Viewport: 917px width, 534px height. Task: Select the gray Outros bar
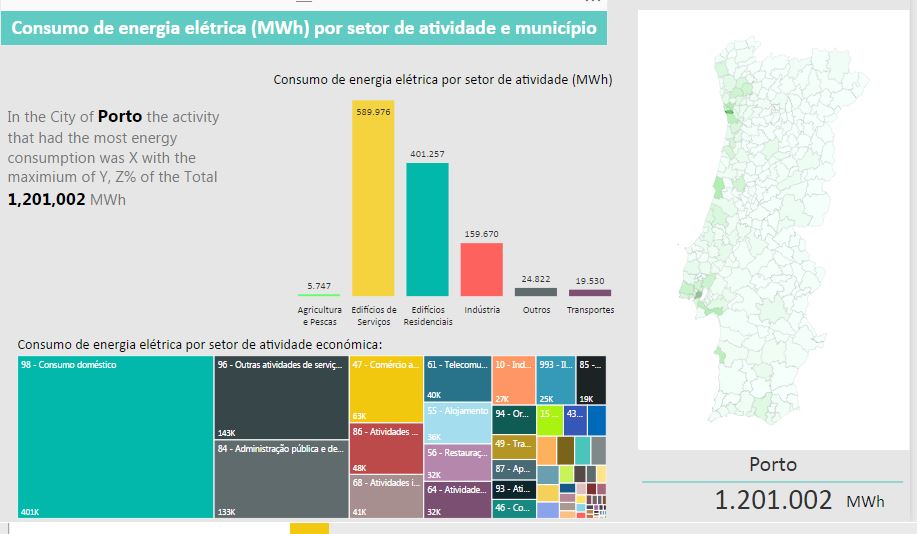[x=536, y=292]
